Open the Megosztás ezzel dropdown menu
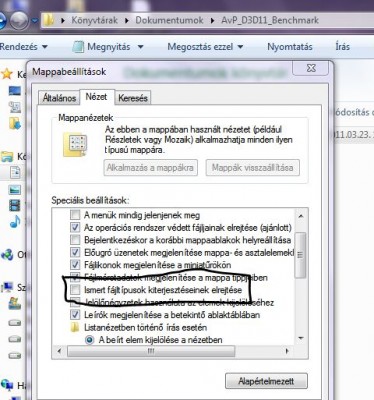The height and width of the screenshot is (400, 374). [205, 47]
